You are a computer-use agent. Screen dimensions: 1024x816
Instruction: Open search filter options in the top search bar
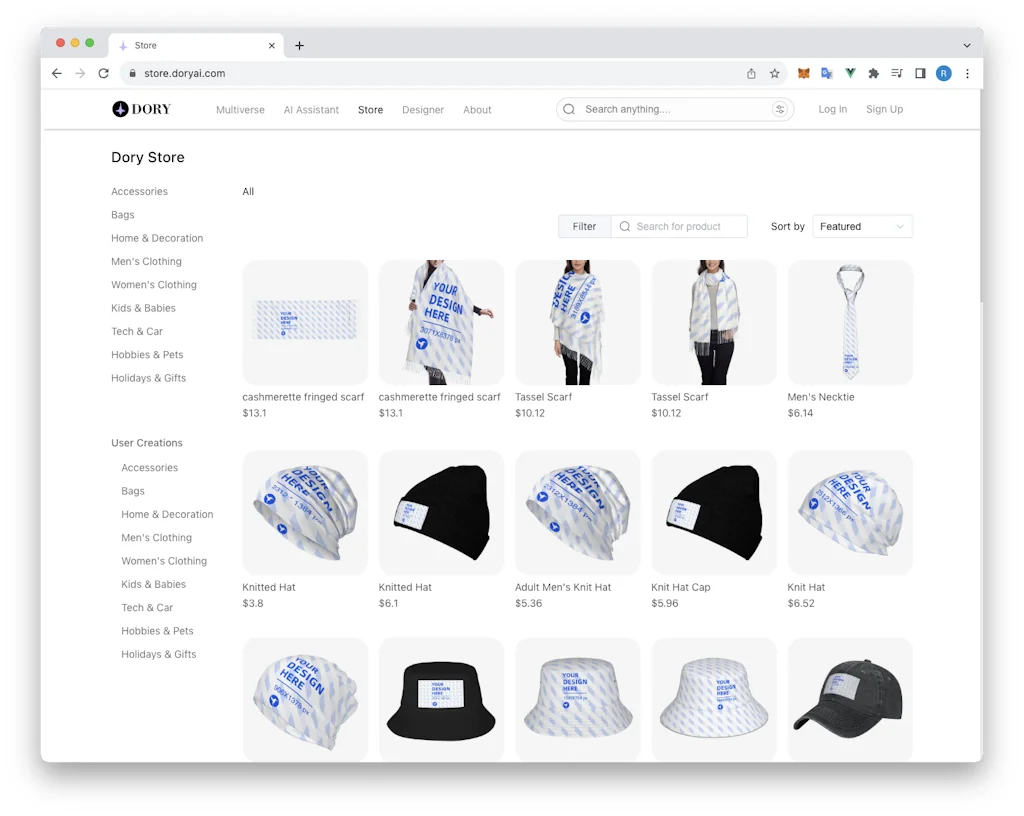point(780,110)
